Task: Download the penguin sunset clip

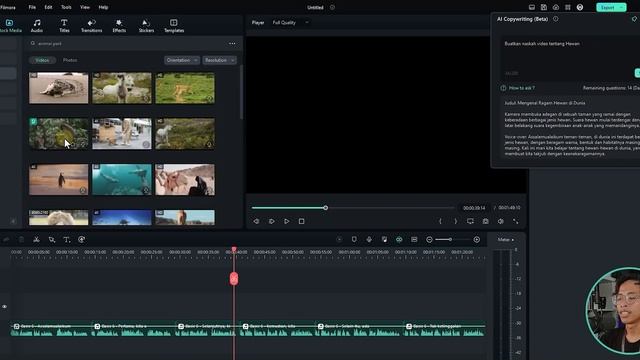Action: 83,190
